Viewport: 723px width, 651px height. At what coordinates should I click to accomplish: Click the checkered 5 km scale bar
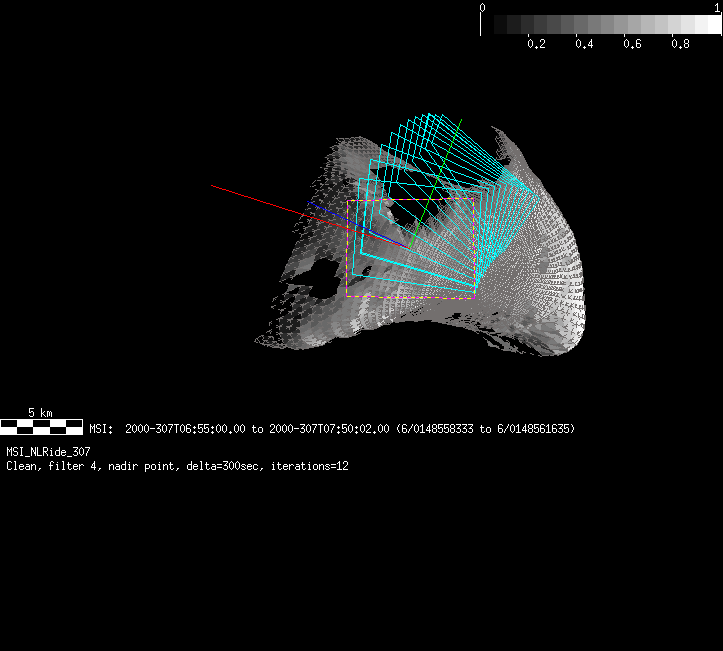(x=41, y=427)
